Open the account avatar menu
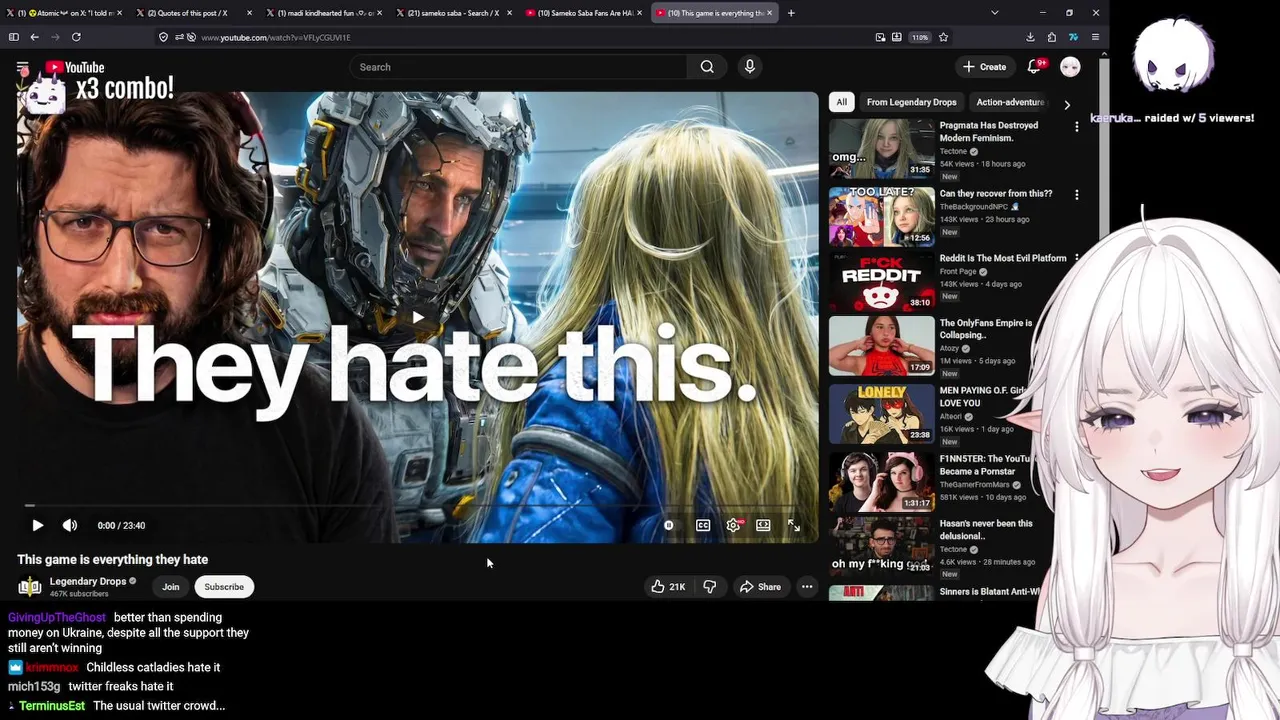This screenshot has height=720, width=1280. coord(1070,67)
